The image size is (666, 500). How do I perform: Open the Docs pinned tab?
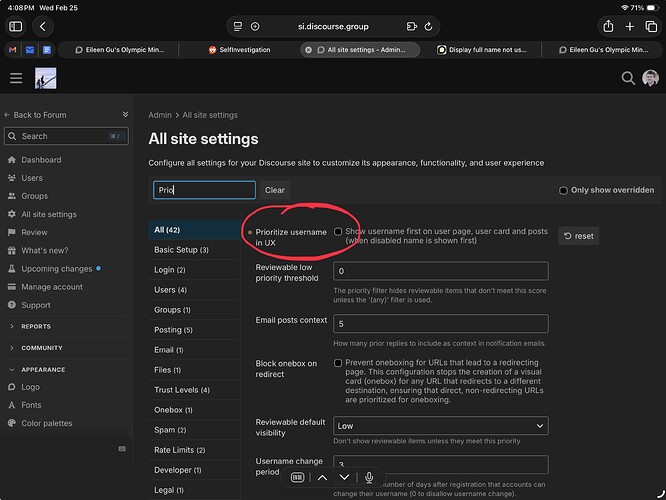coord(47,50)
